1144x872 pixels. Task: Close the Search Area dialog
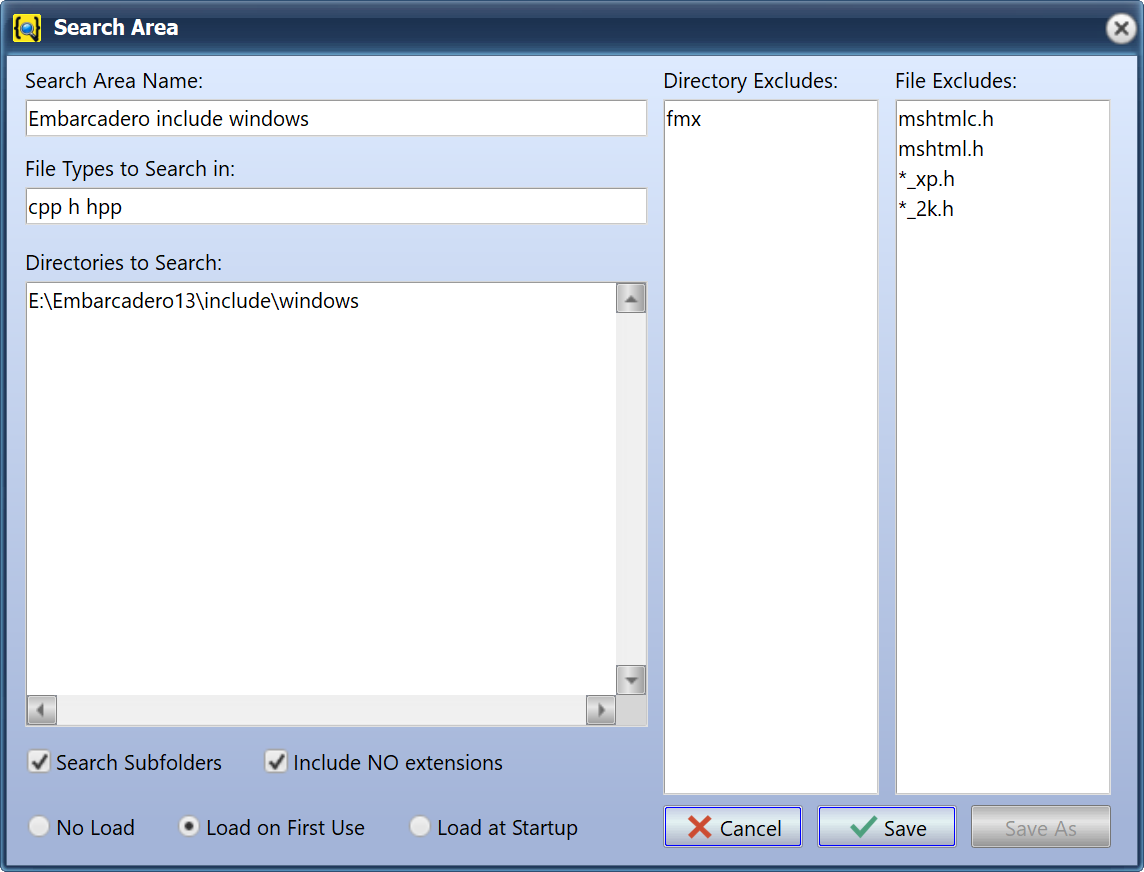point(1121,28)
